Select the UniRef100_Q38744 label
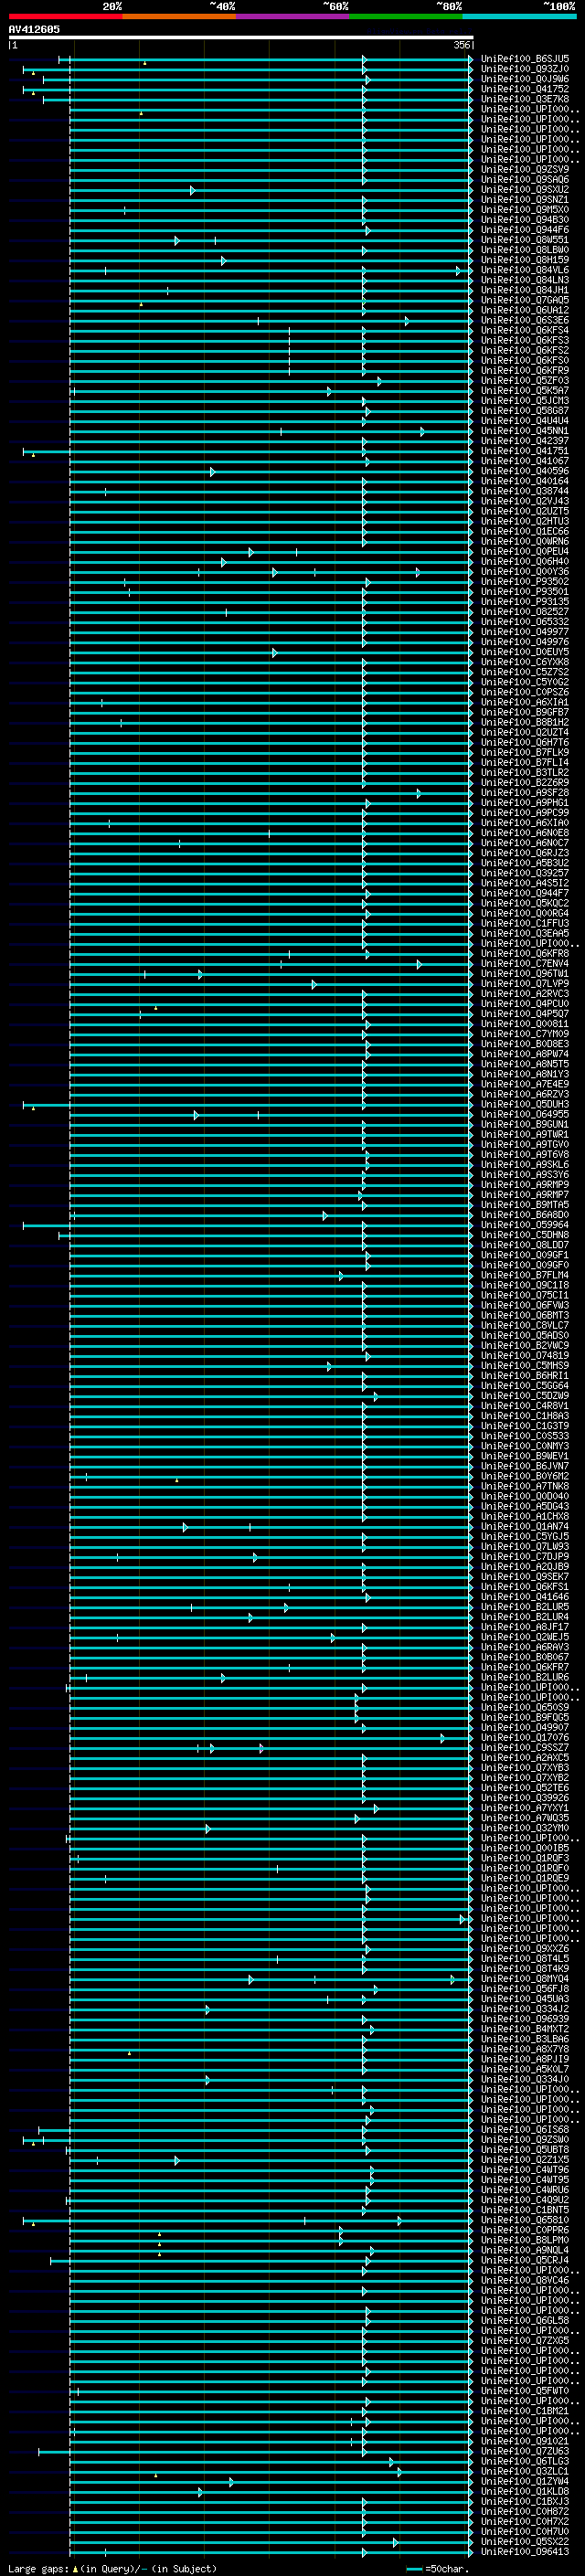Viewport: 585px width, 2576px height. [525, 491]
